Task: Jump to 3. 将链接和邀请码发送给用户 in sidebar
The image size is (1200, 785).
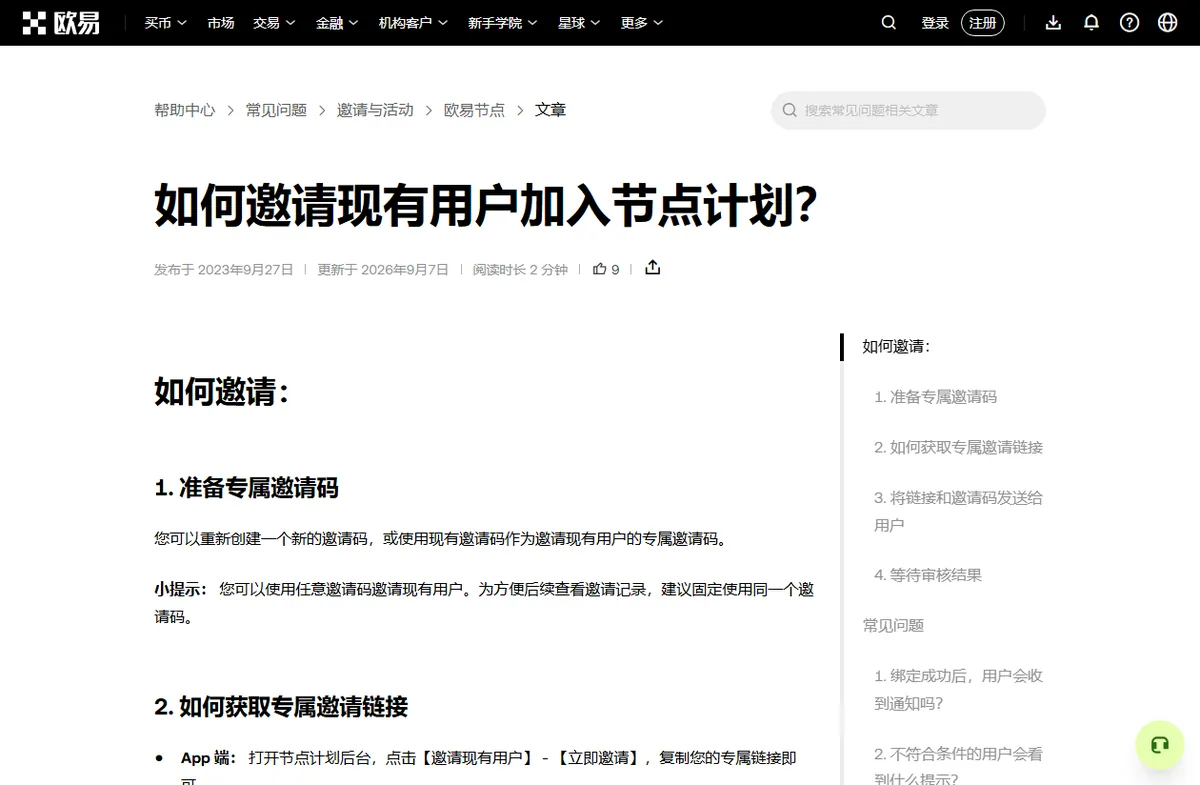Action: click(x=958, y=511)
